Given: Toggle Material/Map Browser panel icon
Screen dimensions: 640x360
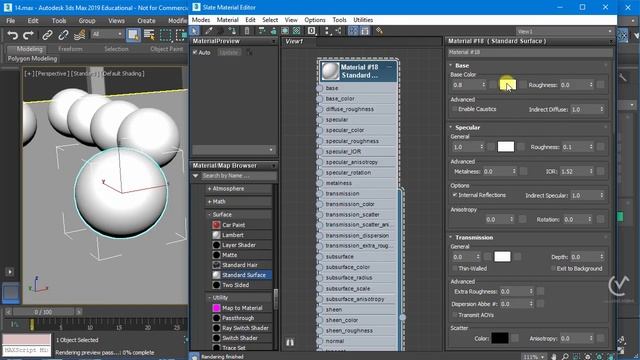Looking at the screenshot, I should (x=353, y=31).
